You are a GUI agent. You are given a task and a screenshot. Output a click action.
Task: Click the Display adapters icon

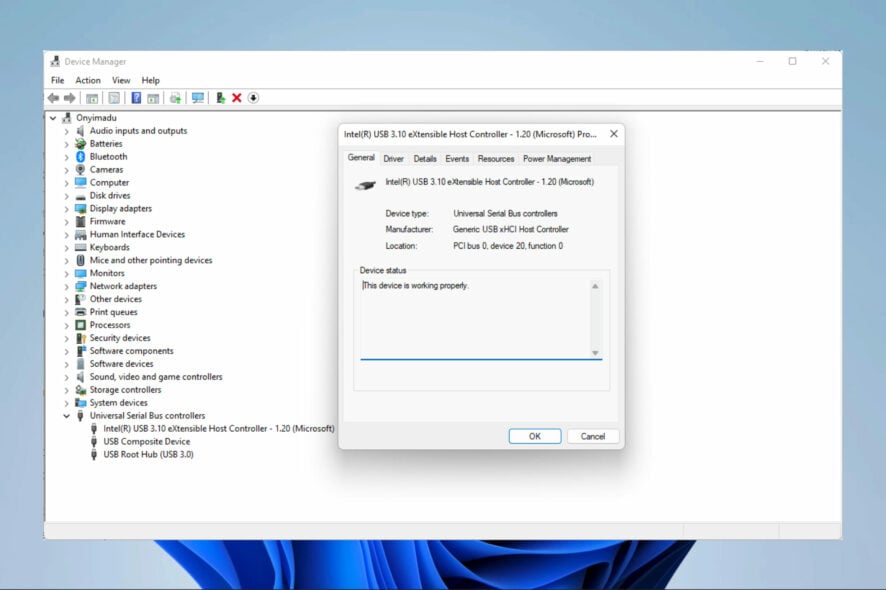[80, 209]
